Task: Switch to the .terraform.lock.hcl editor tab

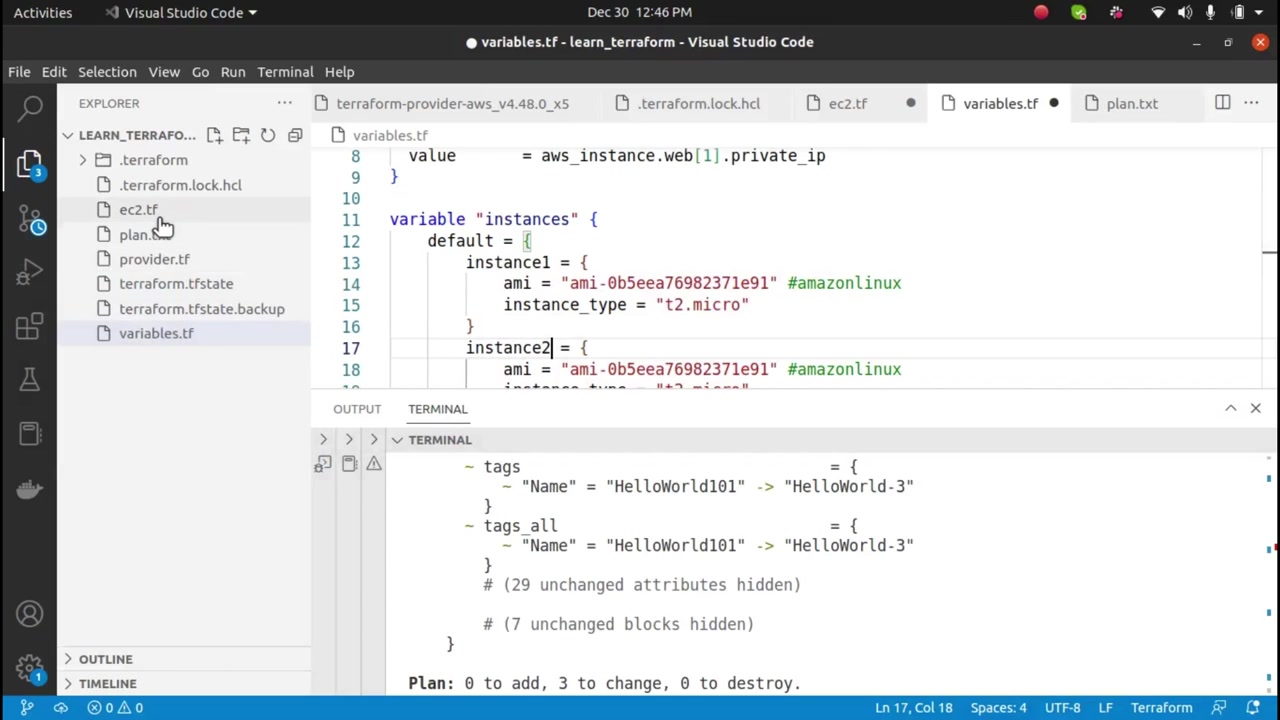Action: point(699,103)
